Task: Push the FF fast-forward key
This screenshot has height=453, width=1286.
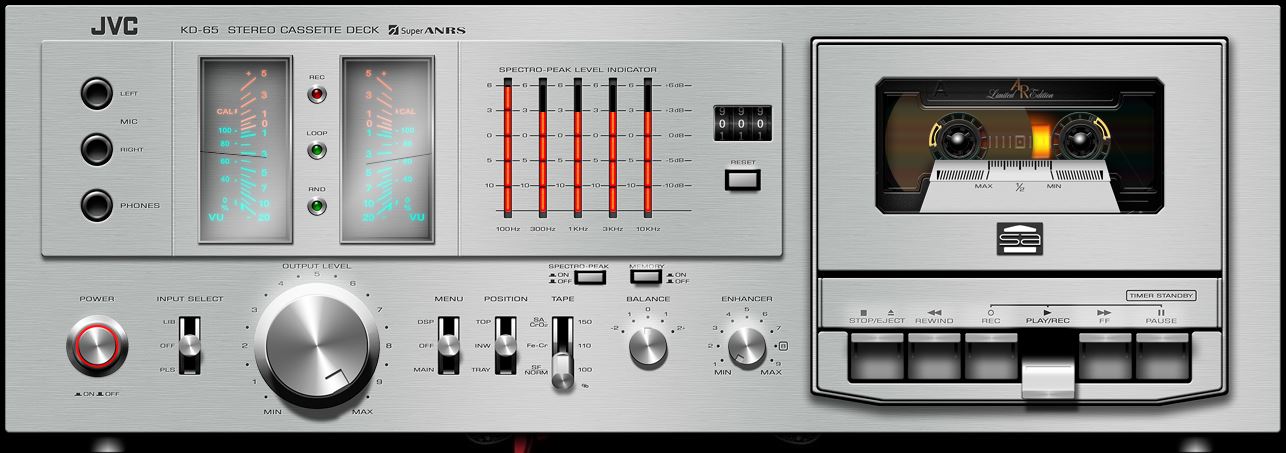Action: (x=1105, y=357)
